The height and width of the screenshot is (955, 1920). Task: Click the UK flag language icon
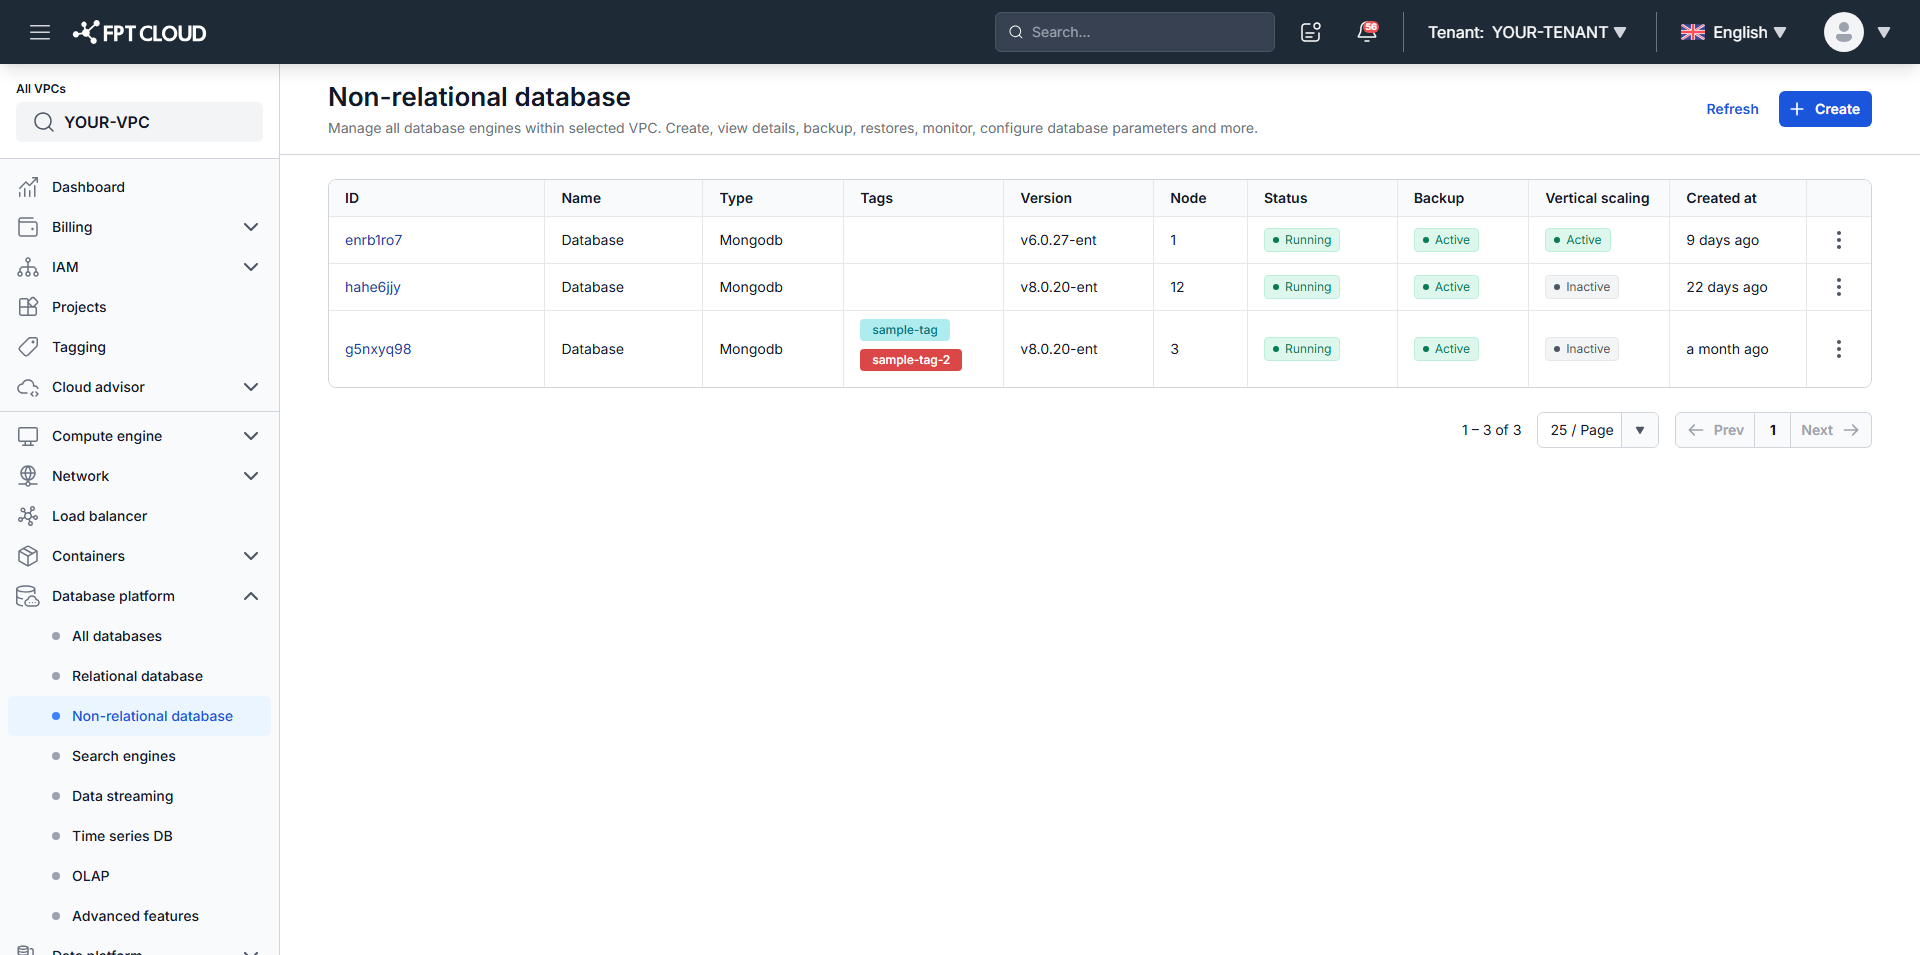pos(1693,32)
